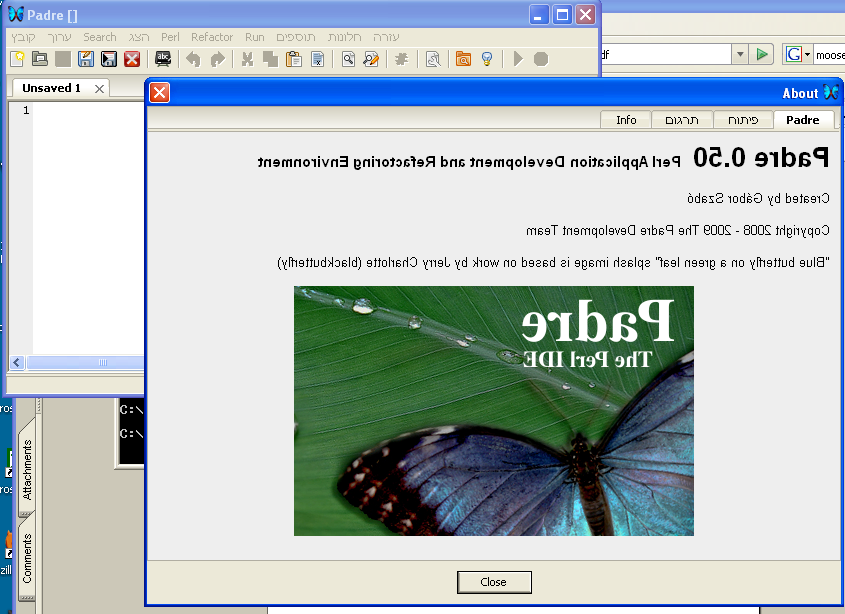Click the Undo arrow icon
The height and width of the screenshot is (614, 845).
point(193,58)
